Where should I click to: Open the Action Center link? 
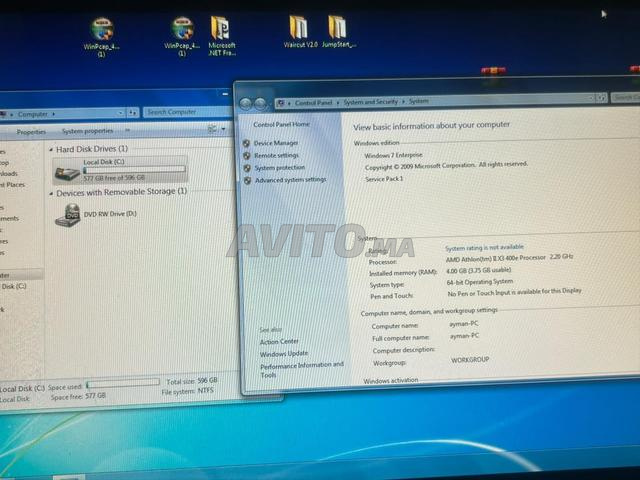[x=279, y=342]
